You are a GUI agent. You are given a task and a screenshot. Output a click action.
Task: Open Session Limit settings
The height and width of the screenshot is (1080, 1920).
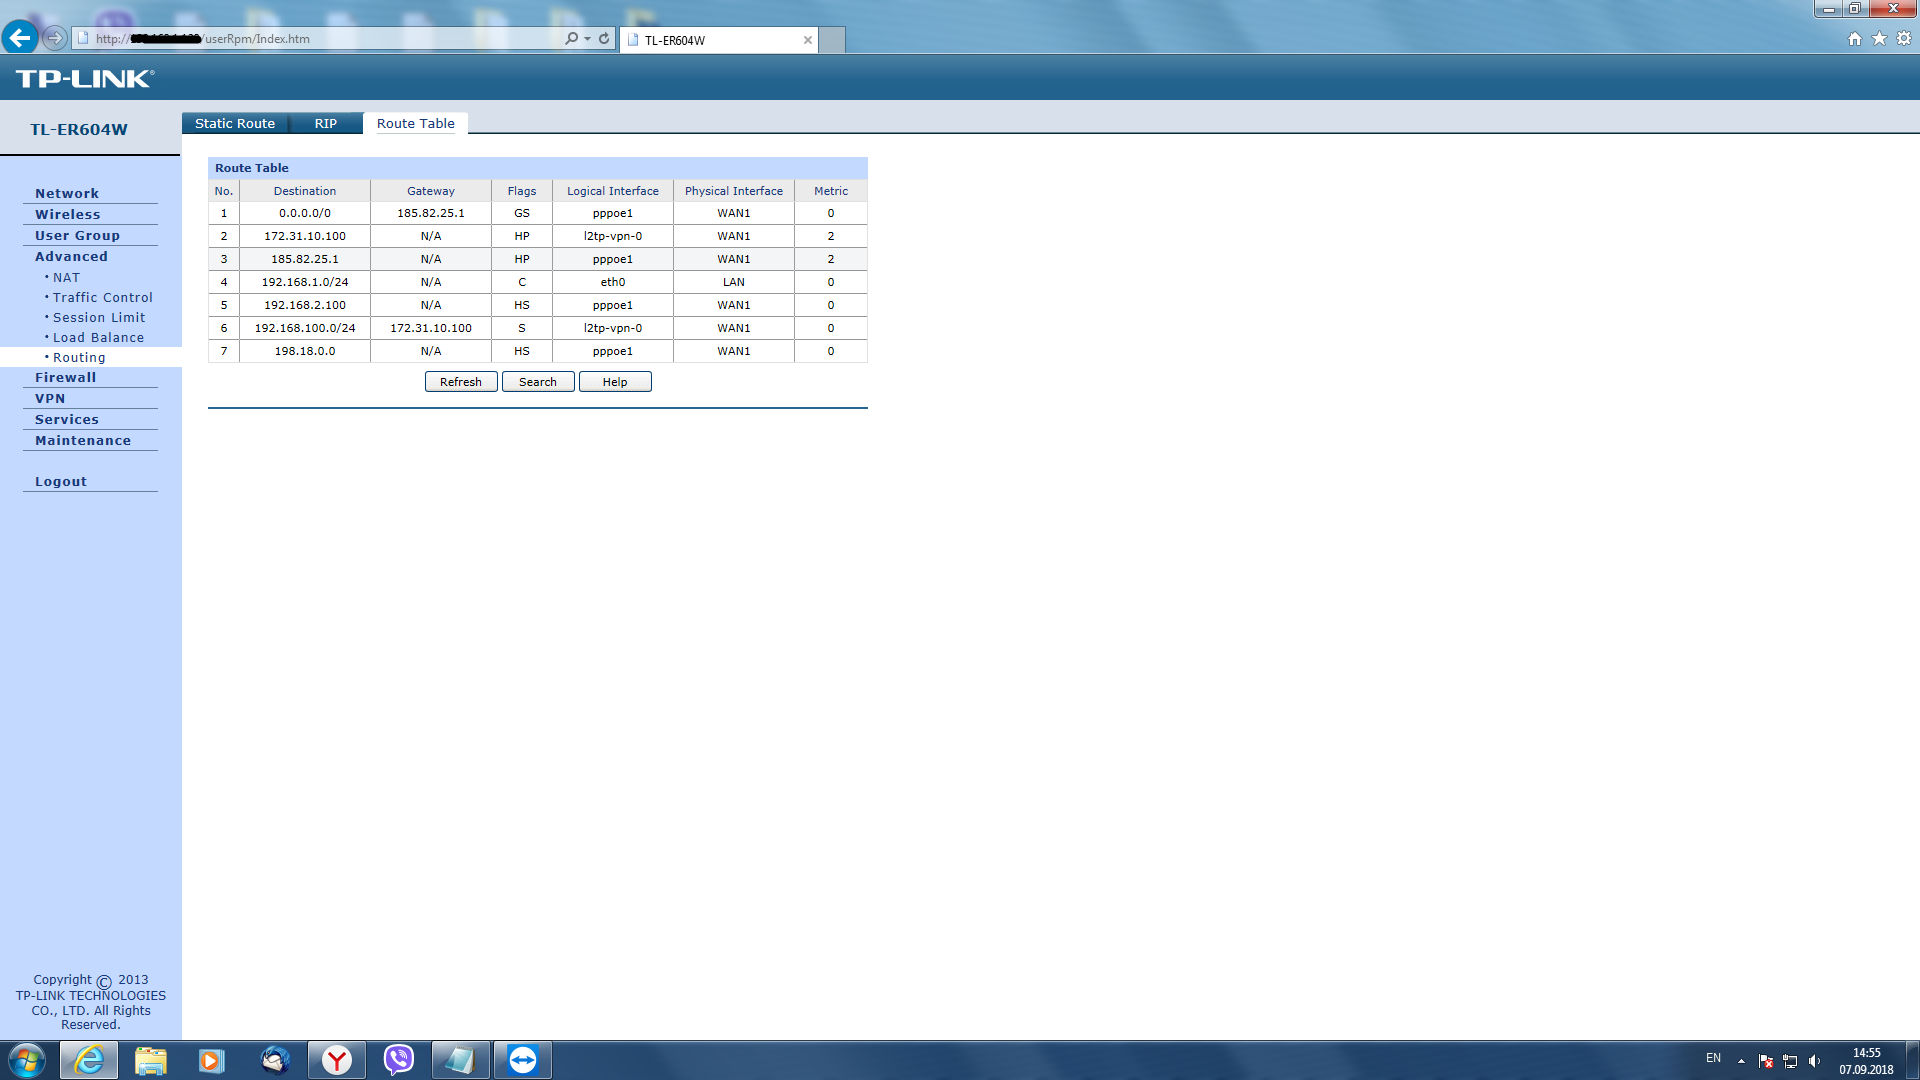[x=99, y=317]
